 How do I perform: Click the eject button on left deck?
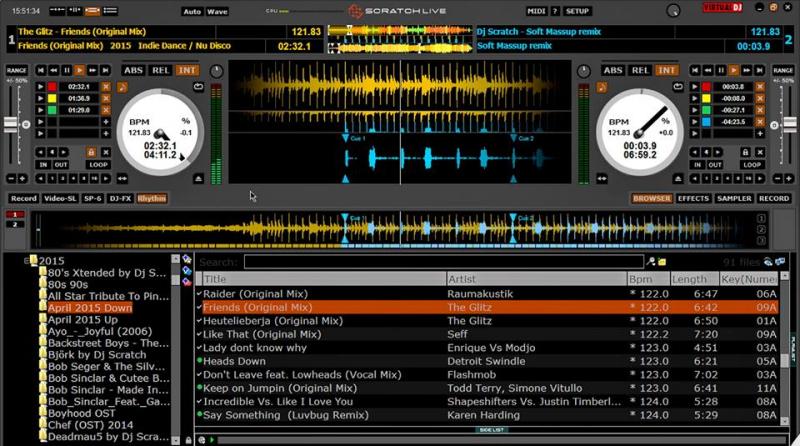(199, 178)
